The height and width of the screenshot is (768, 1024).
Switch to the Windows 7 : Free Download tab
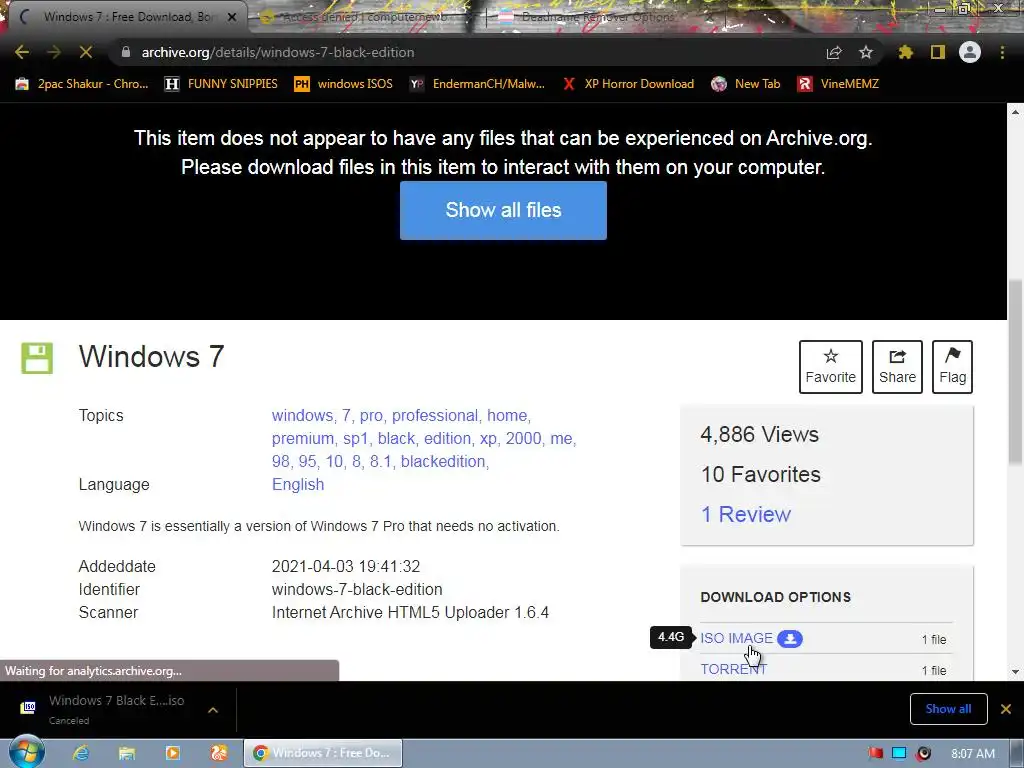pos(127,17)
